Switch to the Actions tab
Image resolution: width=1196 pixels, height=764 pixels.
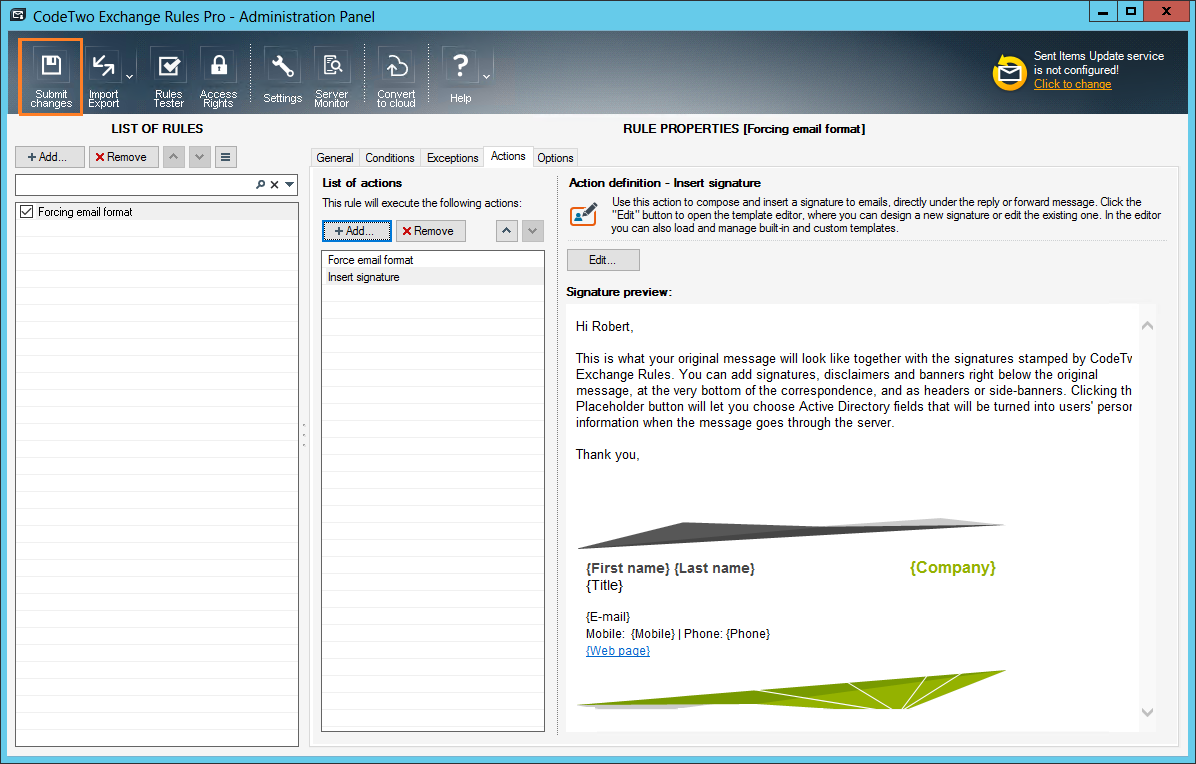pyautogui.click(x=508, y=156)
